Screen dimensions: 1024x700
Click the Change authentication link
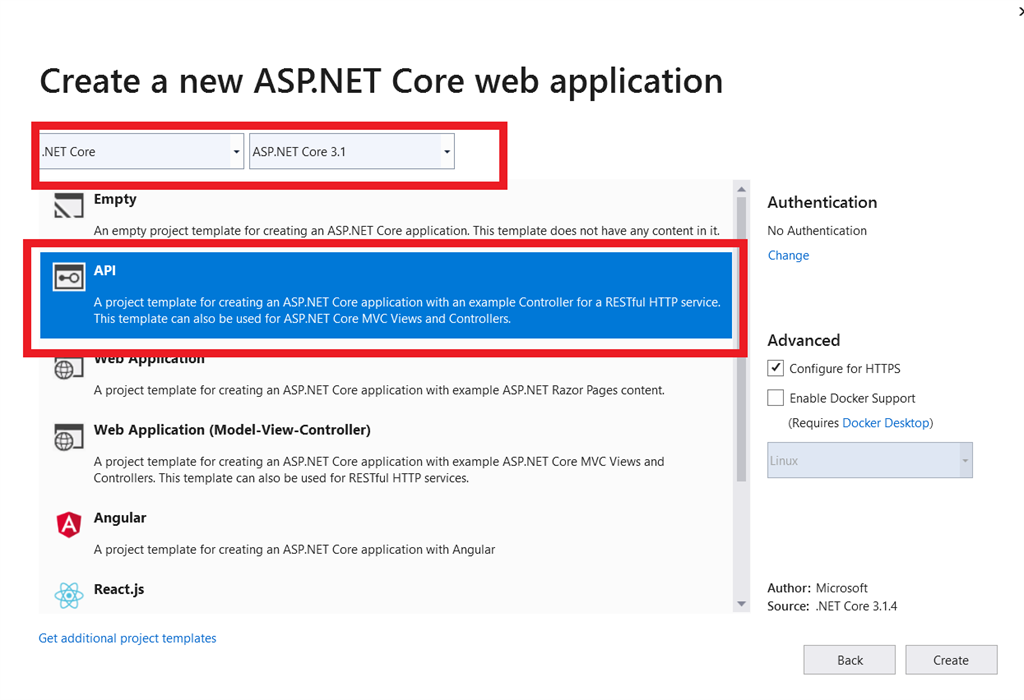click(788, 255)
